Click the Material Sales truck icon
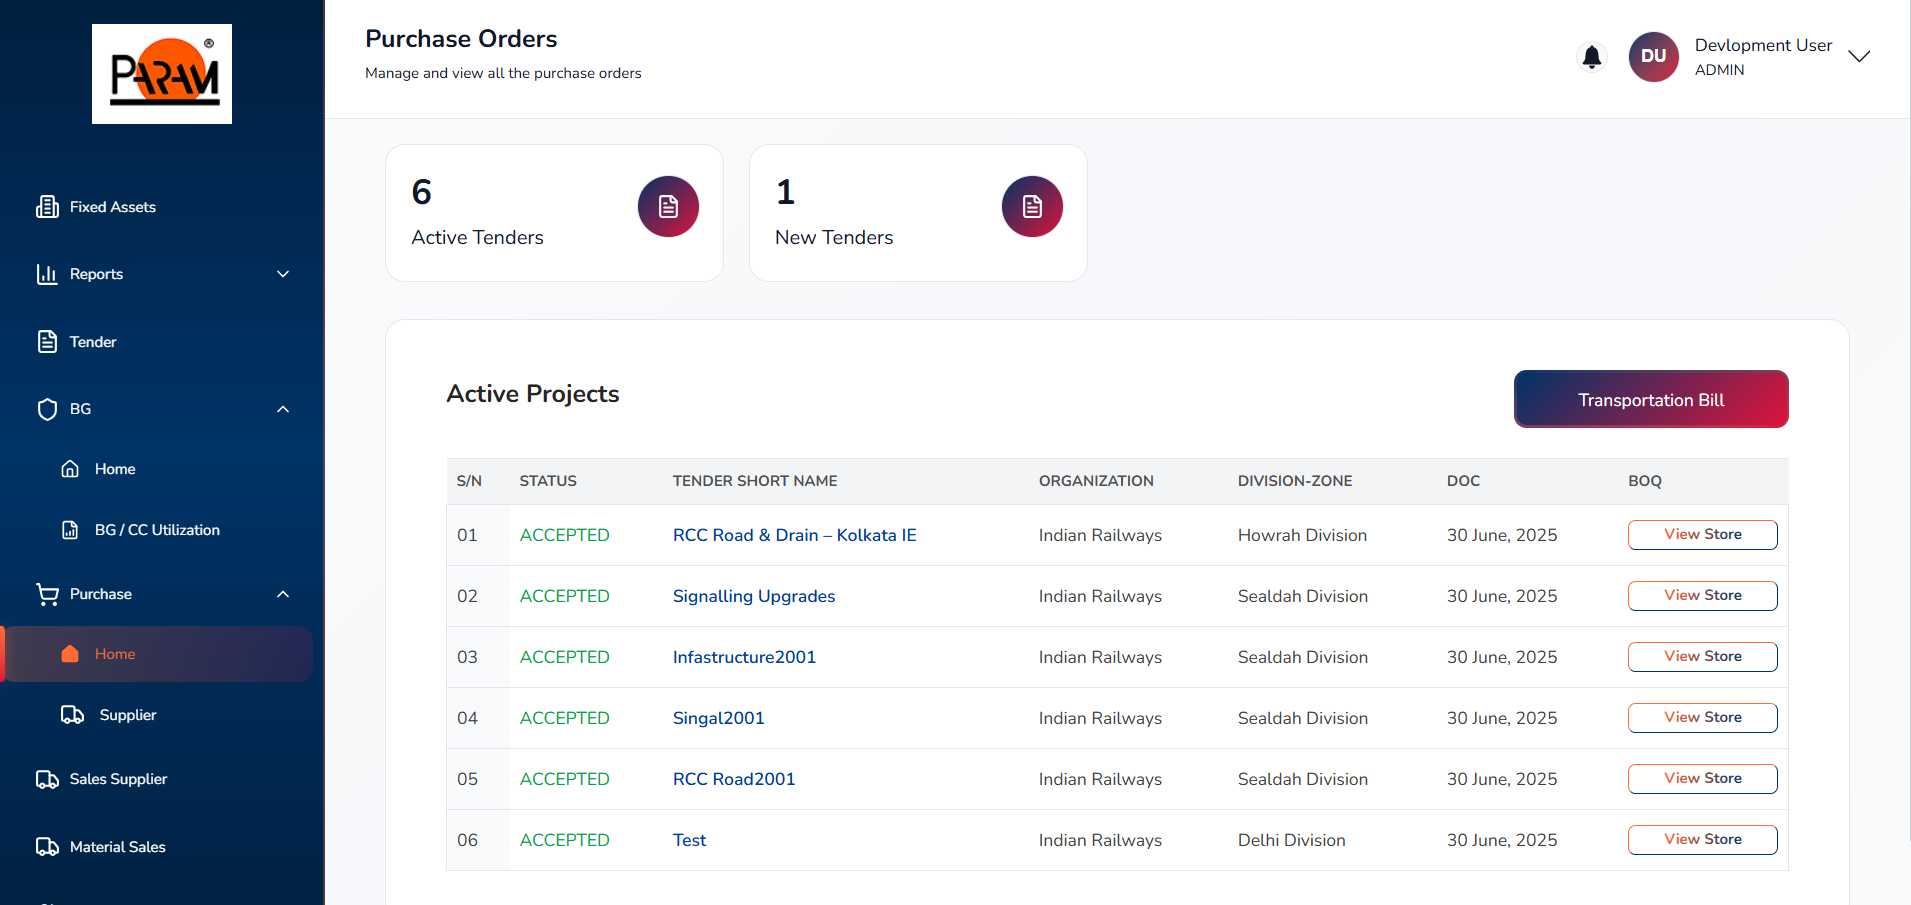 (x=47, y=847)
